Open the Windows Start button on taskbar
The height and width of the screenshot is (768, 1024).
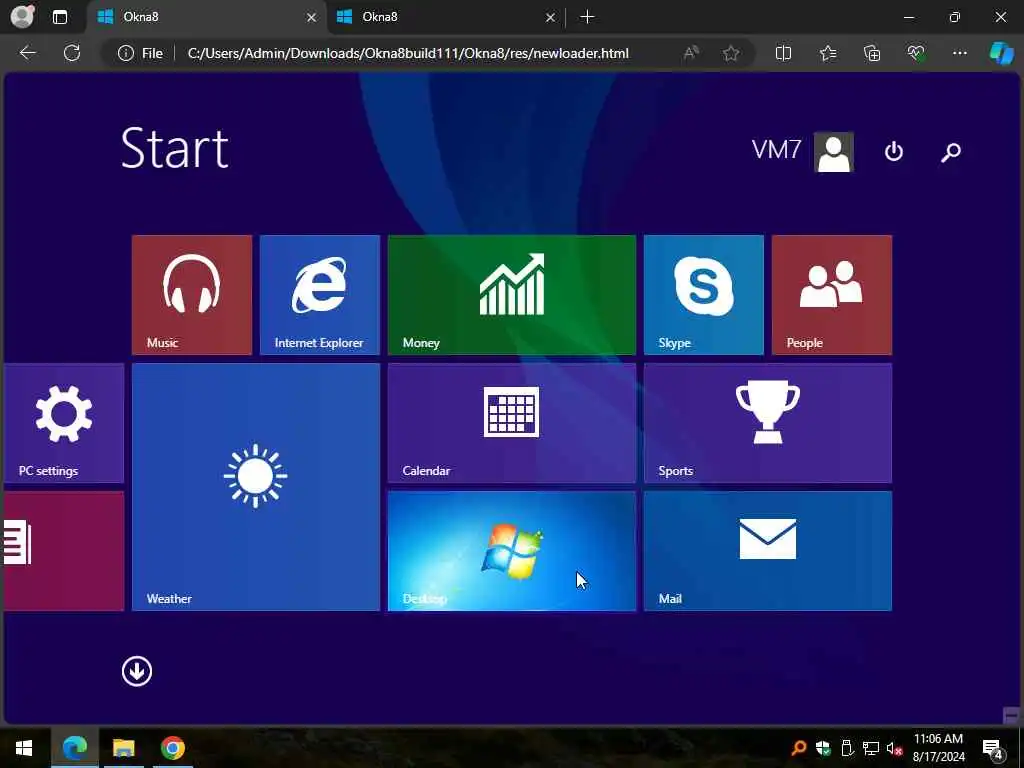(x=24, y=748)
